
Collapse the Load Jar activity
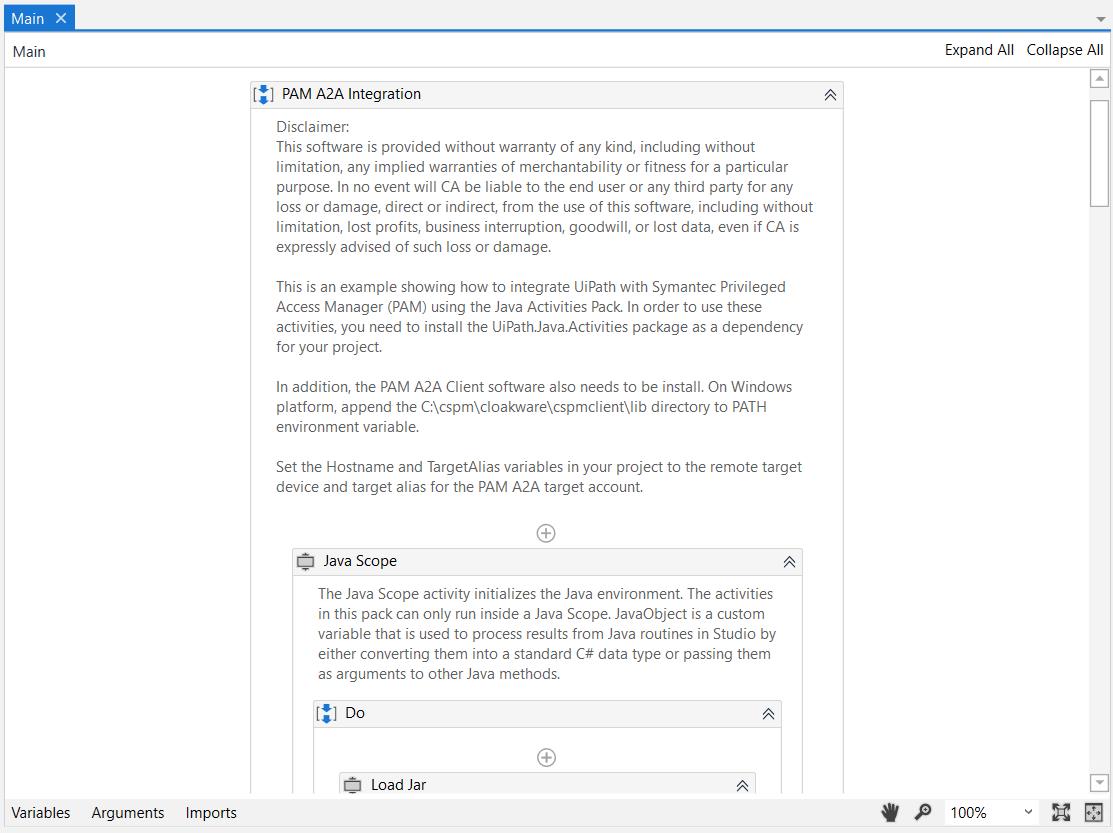pyautogui.click(x=742, y=786)
